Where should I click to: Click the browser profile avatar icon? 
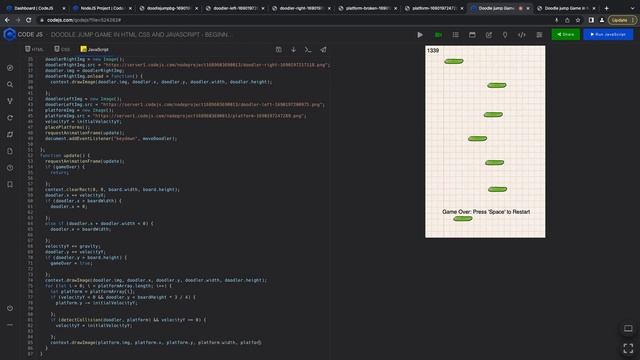point(602,20)
